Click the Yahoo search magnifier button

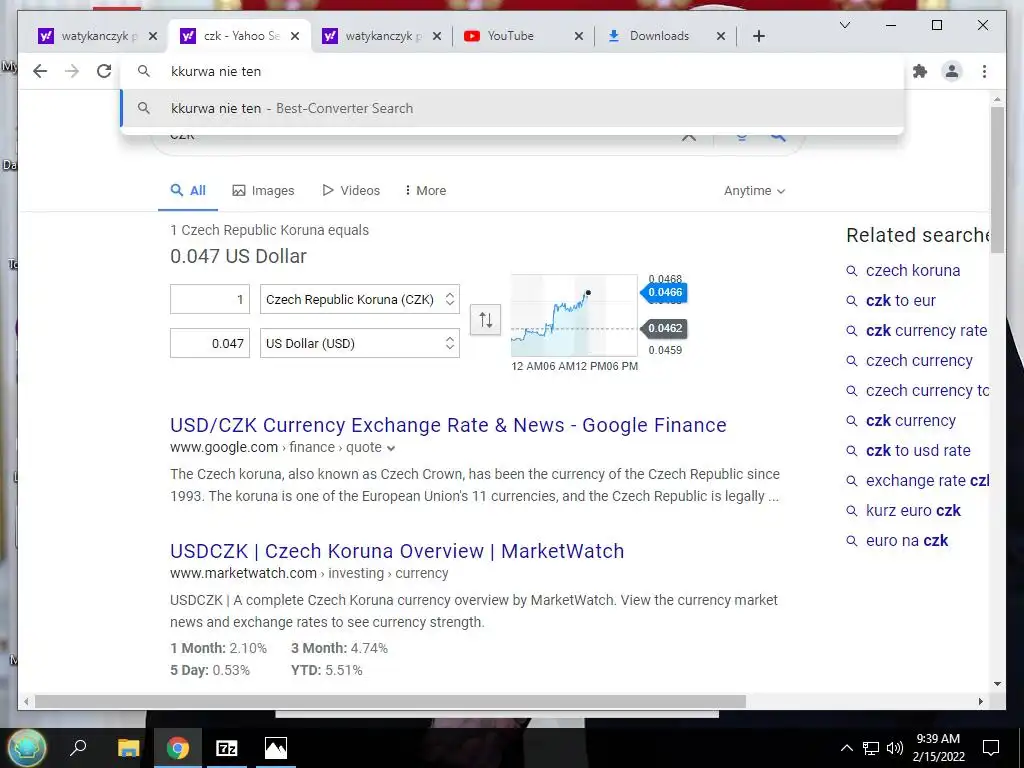tap(777, 136)
